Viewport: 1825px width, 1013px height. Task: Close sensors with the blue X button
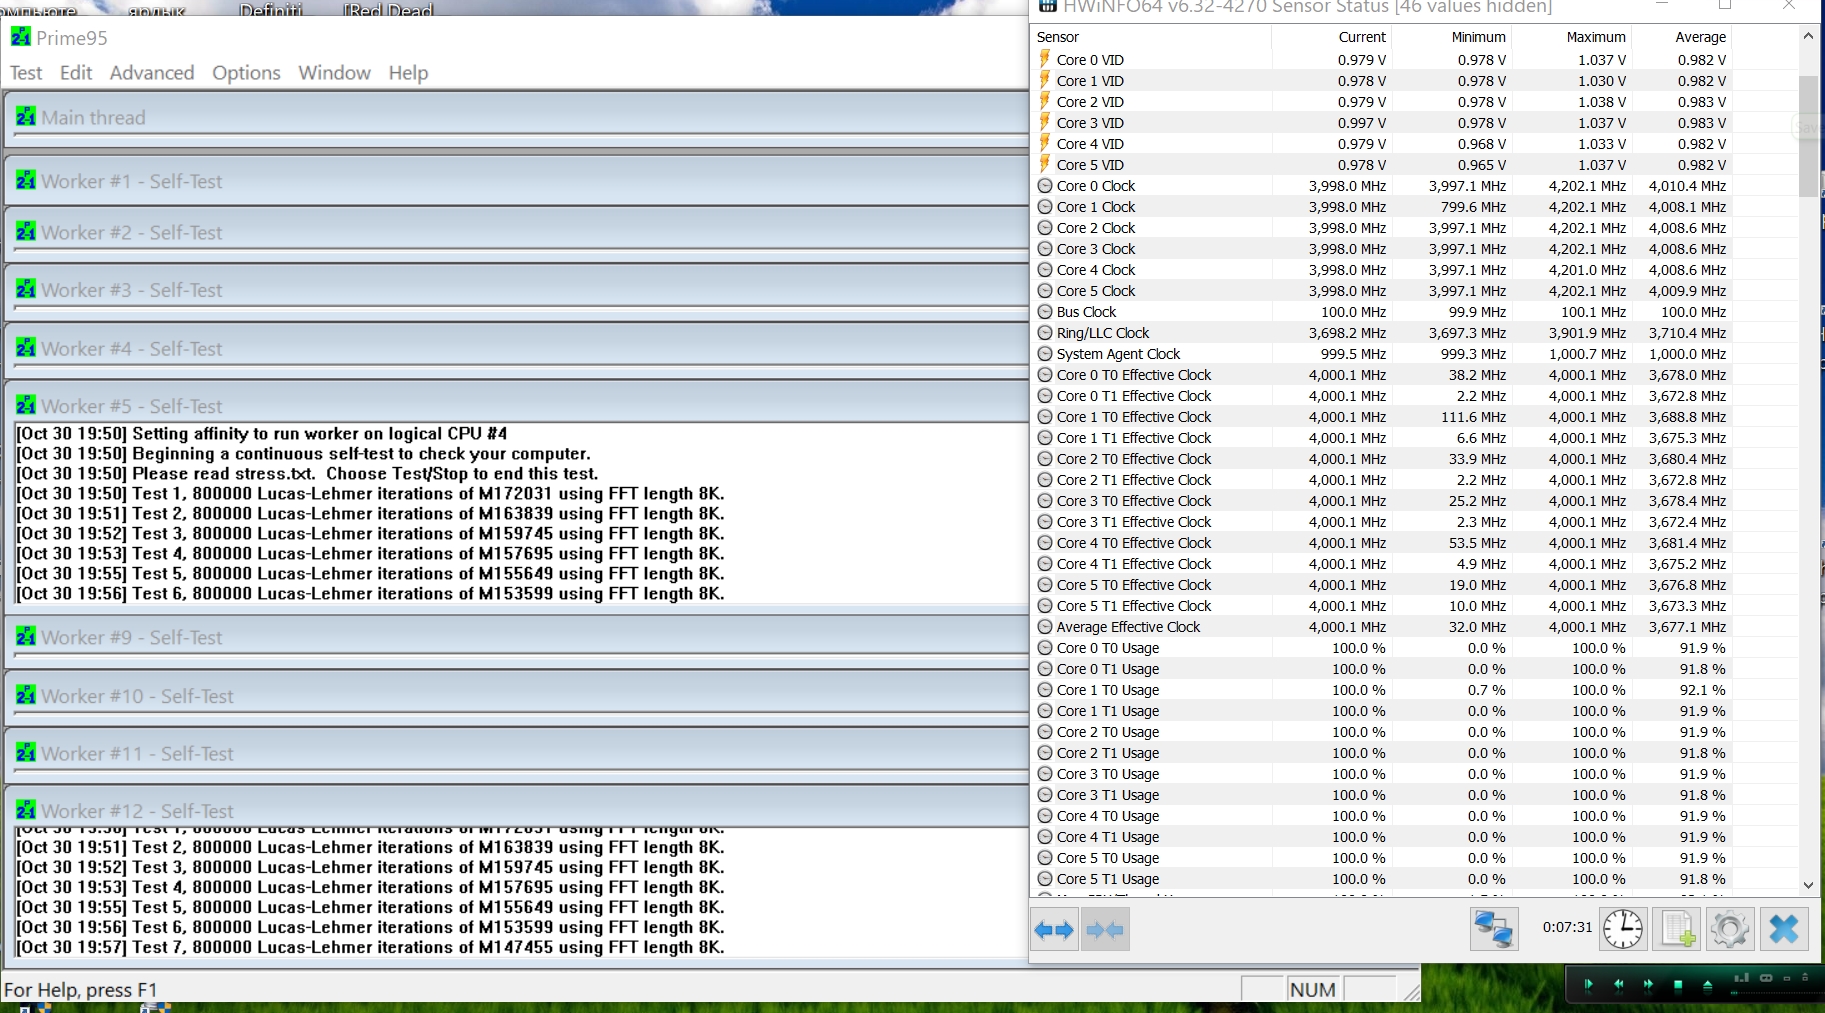1784,929
